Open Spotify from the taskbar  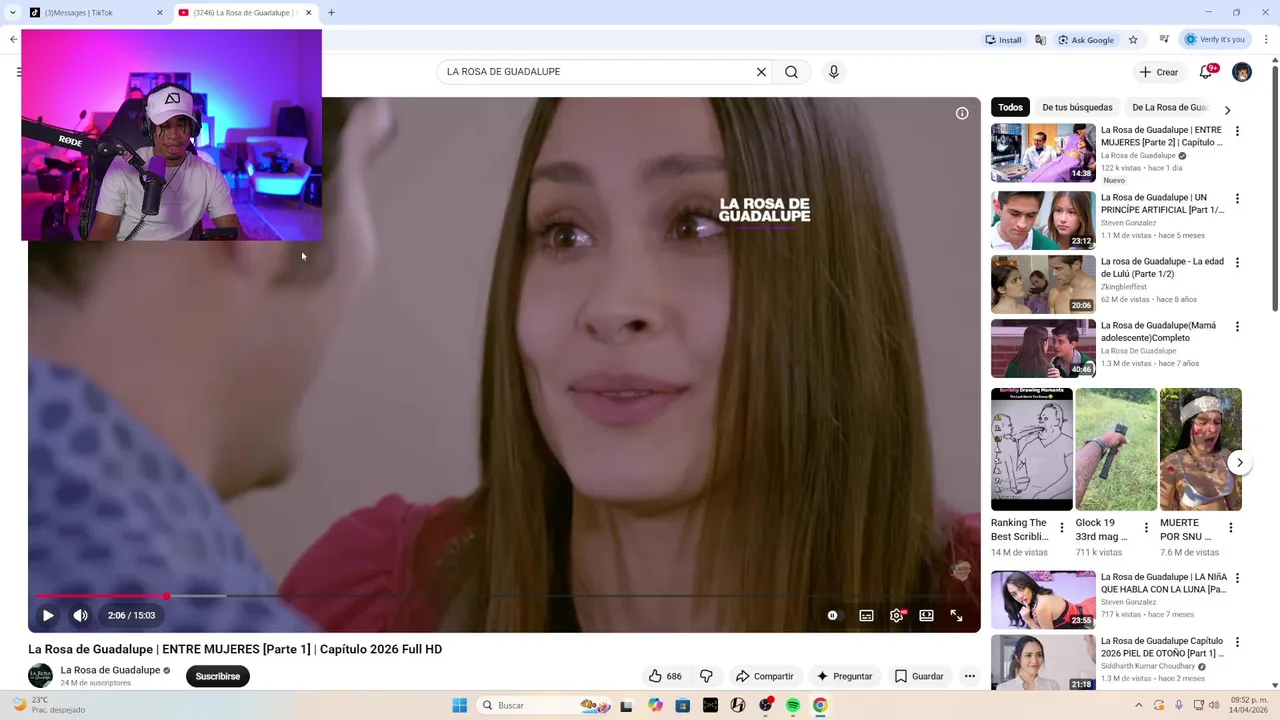[792, 705]
